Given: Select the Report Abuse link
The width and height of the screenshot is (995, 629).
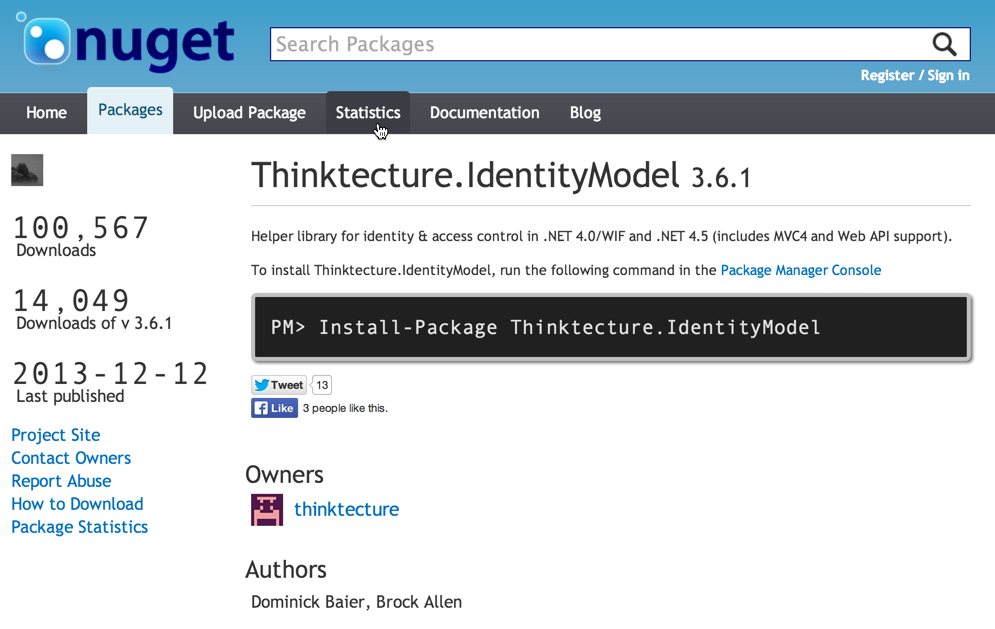Looking at the screenshot, I should tap(61, 481).
